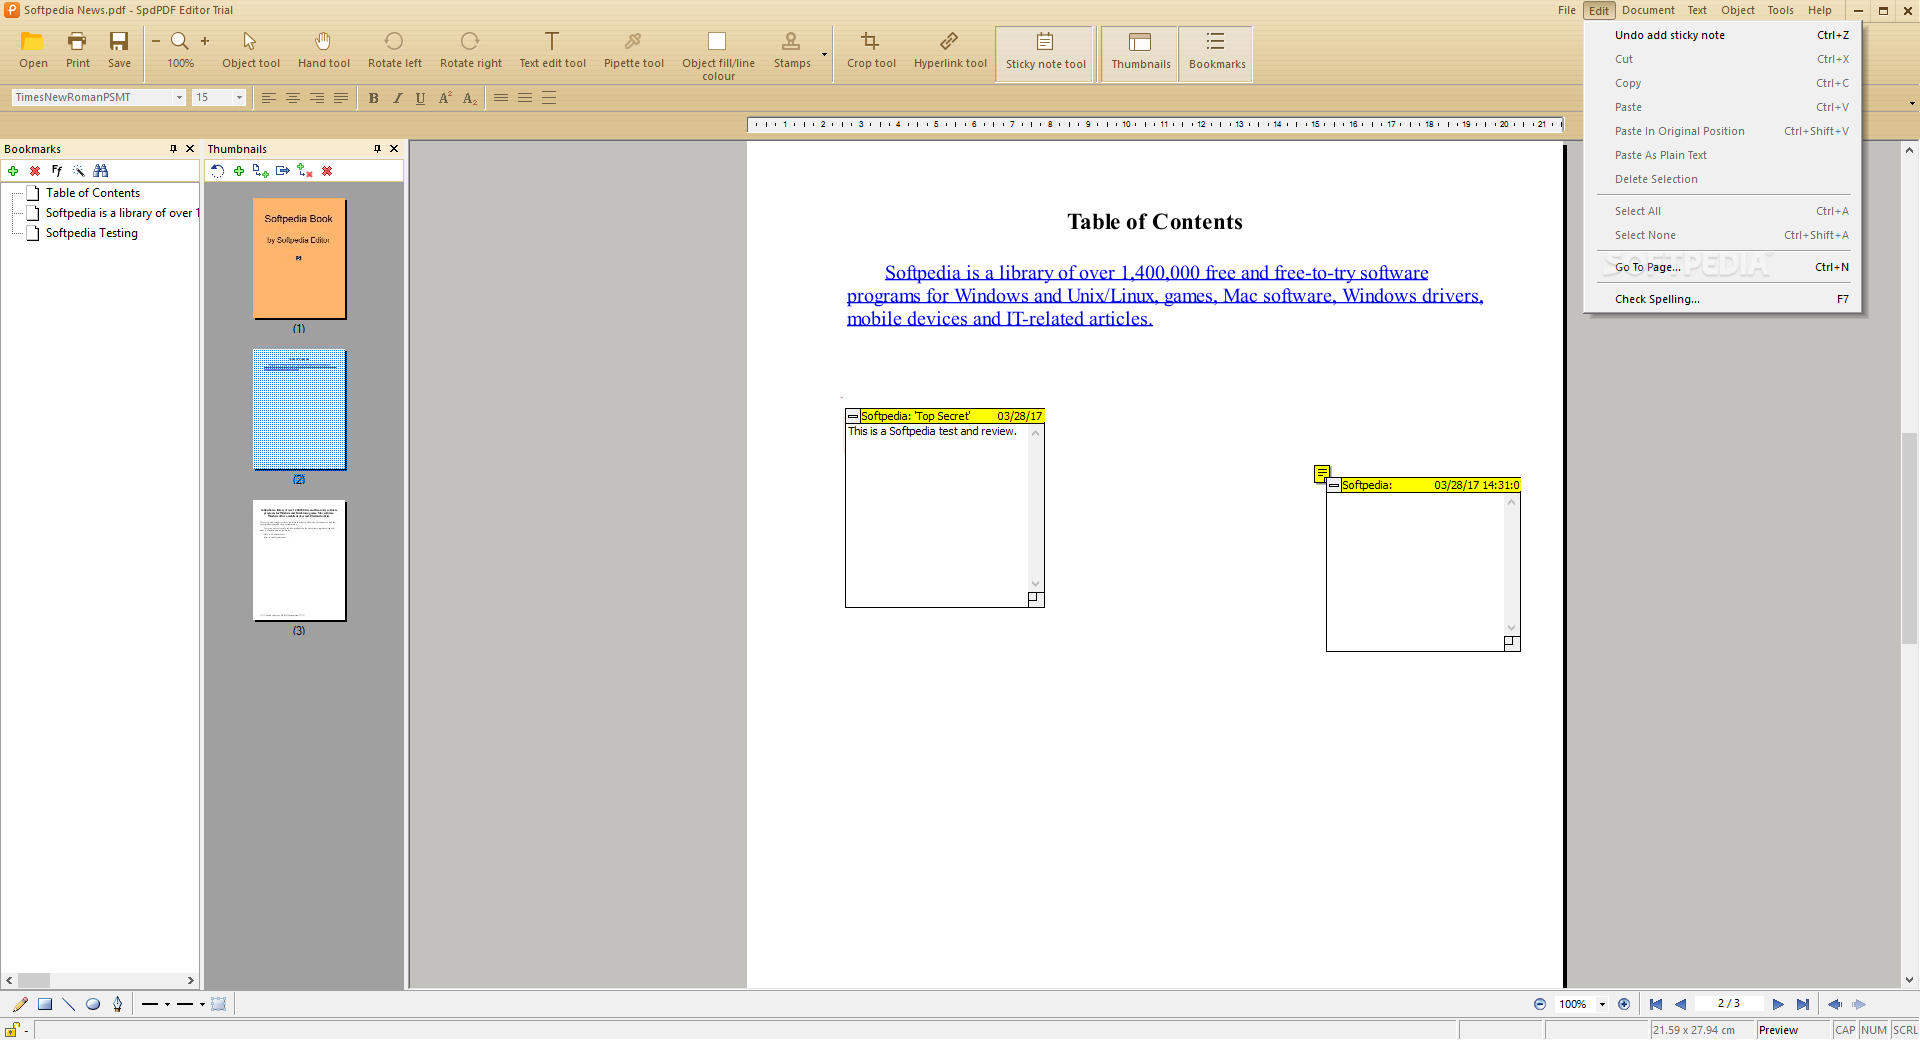Choose Undo add sticky note
The image size is (1920, 1040).
(1722, 35)
